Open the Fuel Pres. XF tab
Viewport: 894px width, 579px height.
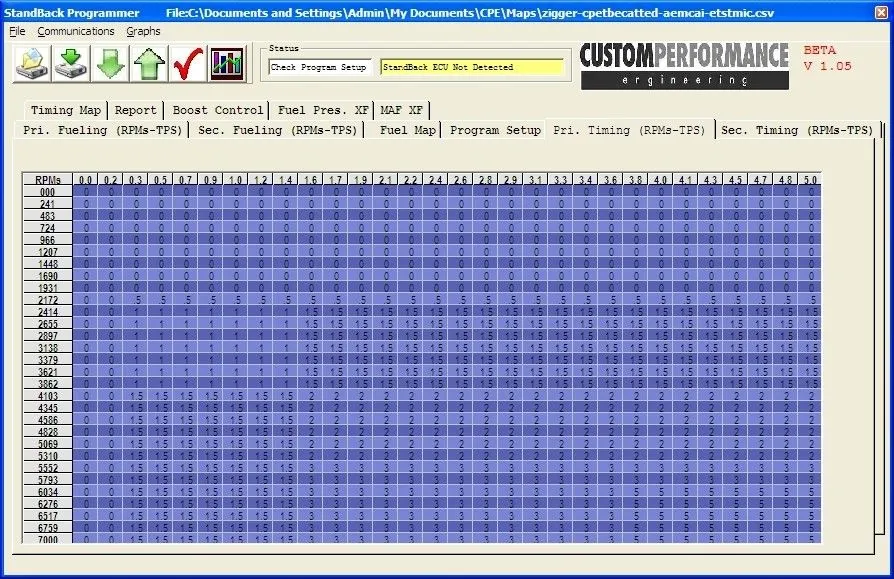click(322, 110)
